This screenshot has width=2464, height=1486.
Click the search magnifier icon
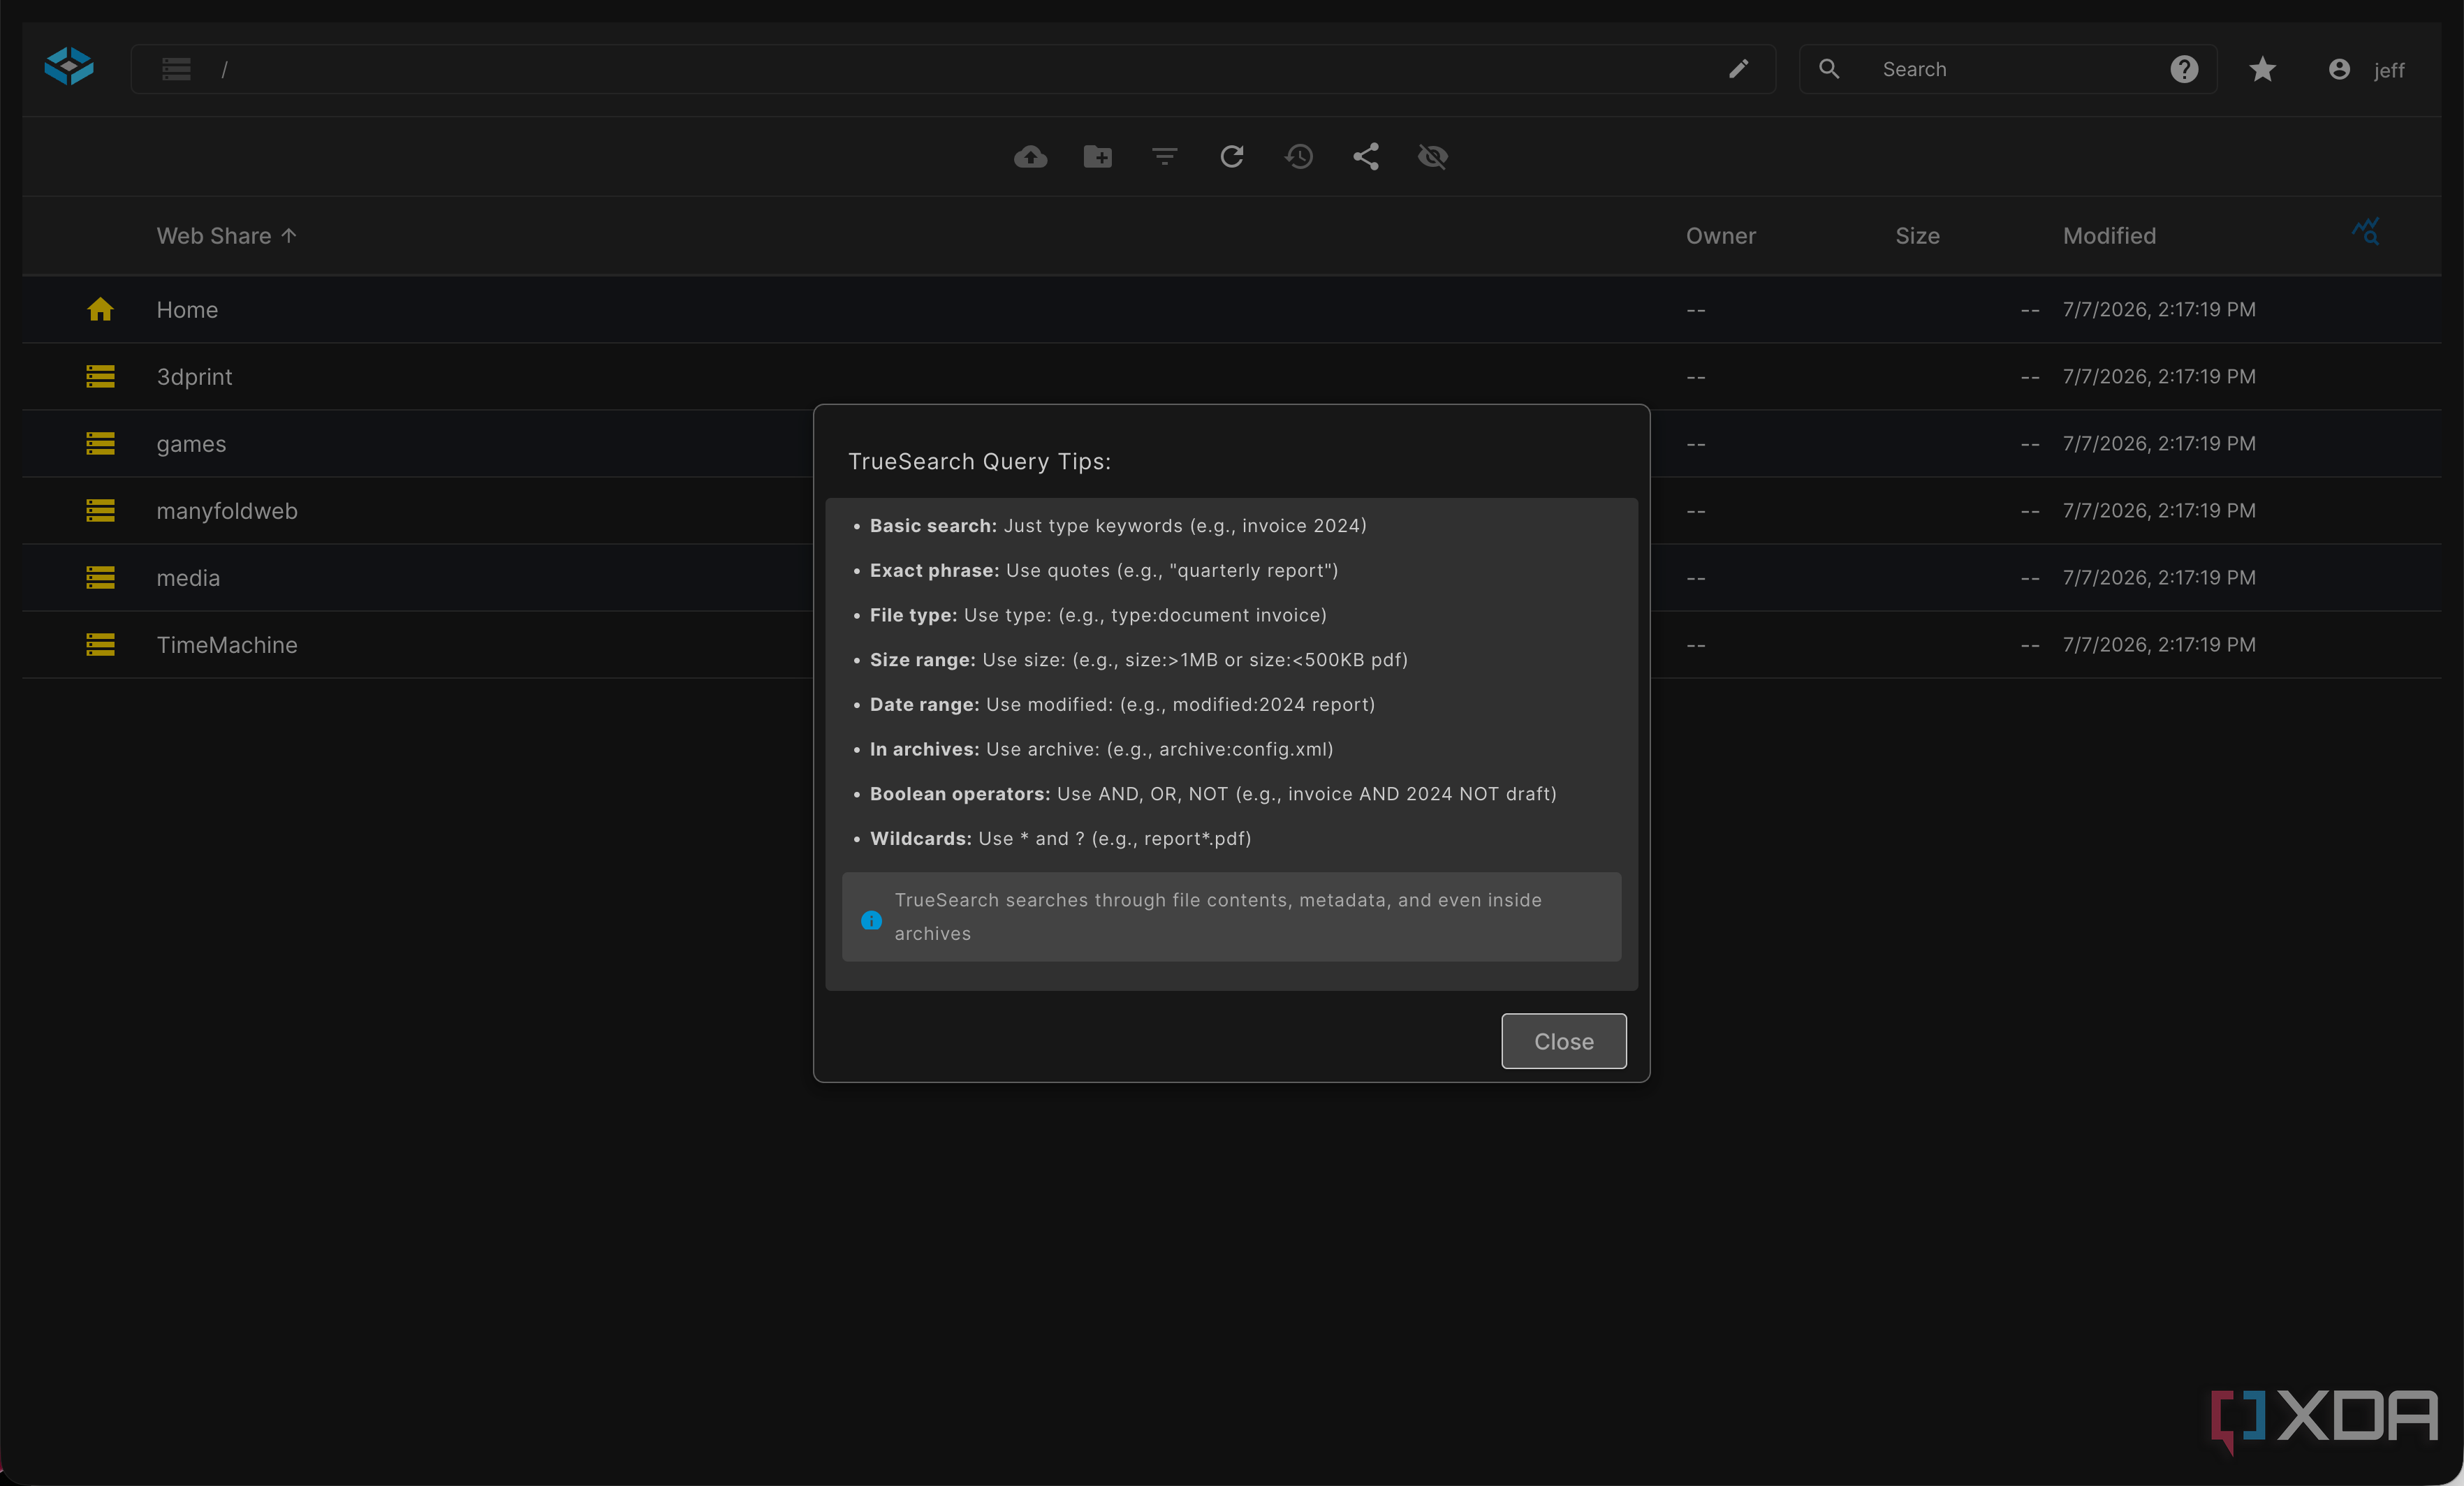pos(1828,68)
